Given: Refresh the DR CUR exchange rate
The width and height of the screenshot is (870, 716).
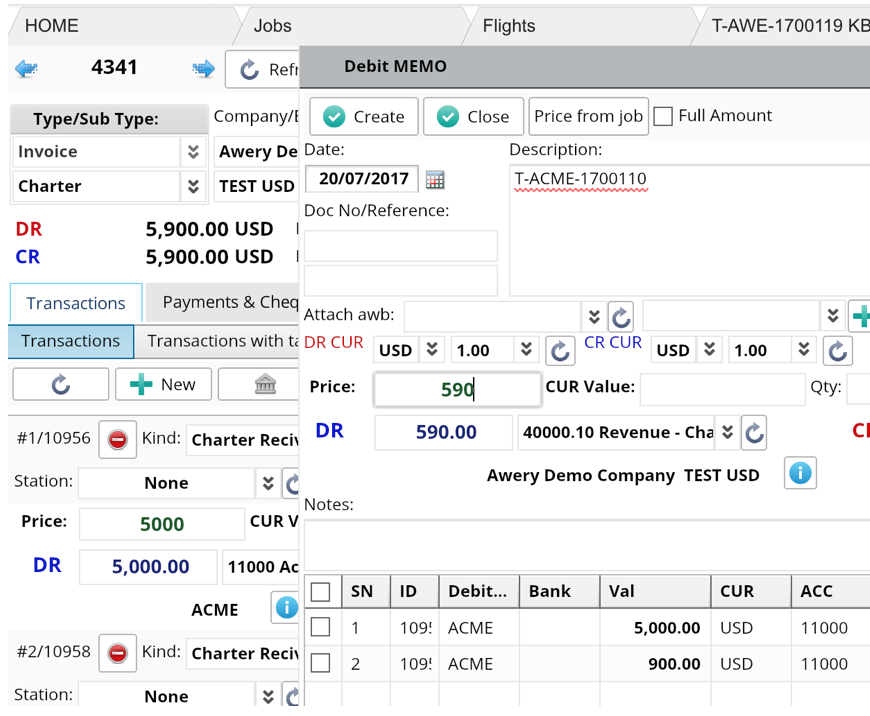Looking at the screenshot, I should pos(560,351).
